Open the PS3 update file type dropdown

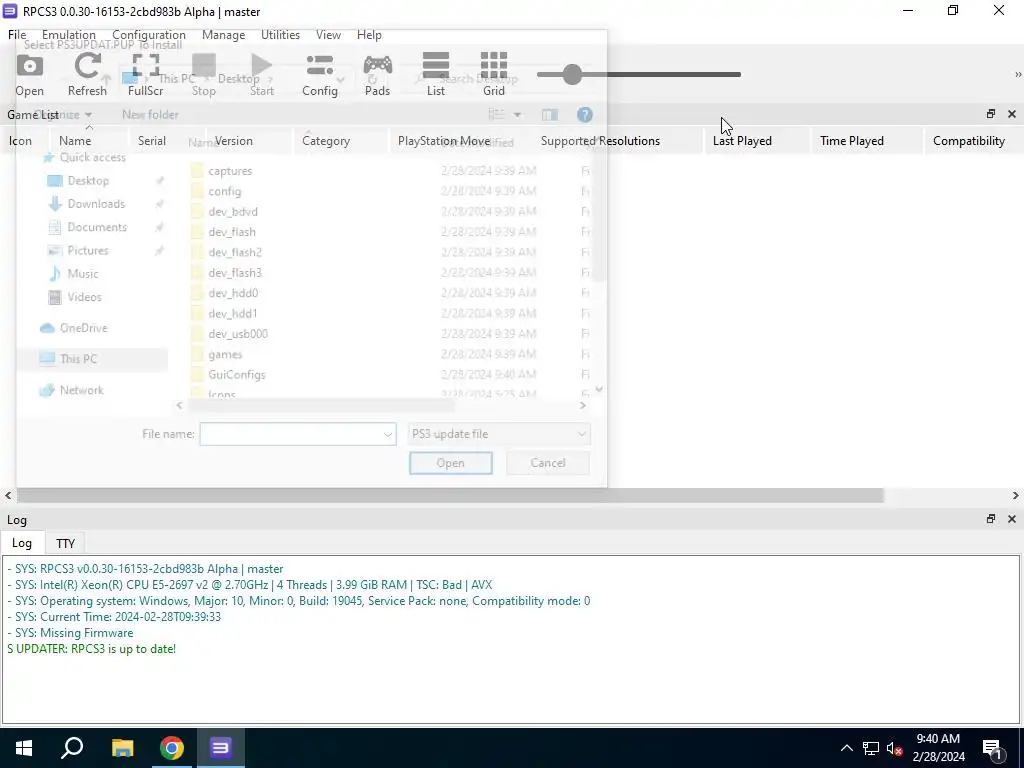[x=499, y=434]
